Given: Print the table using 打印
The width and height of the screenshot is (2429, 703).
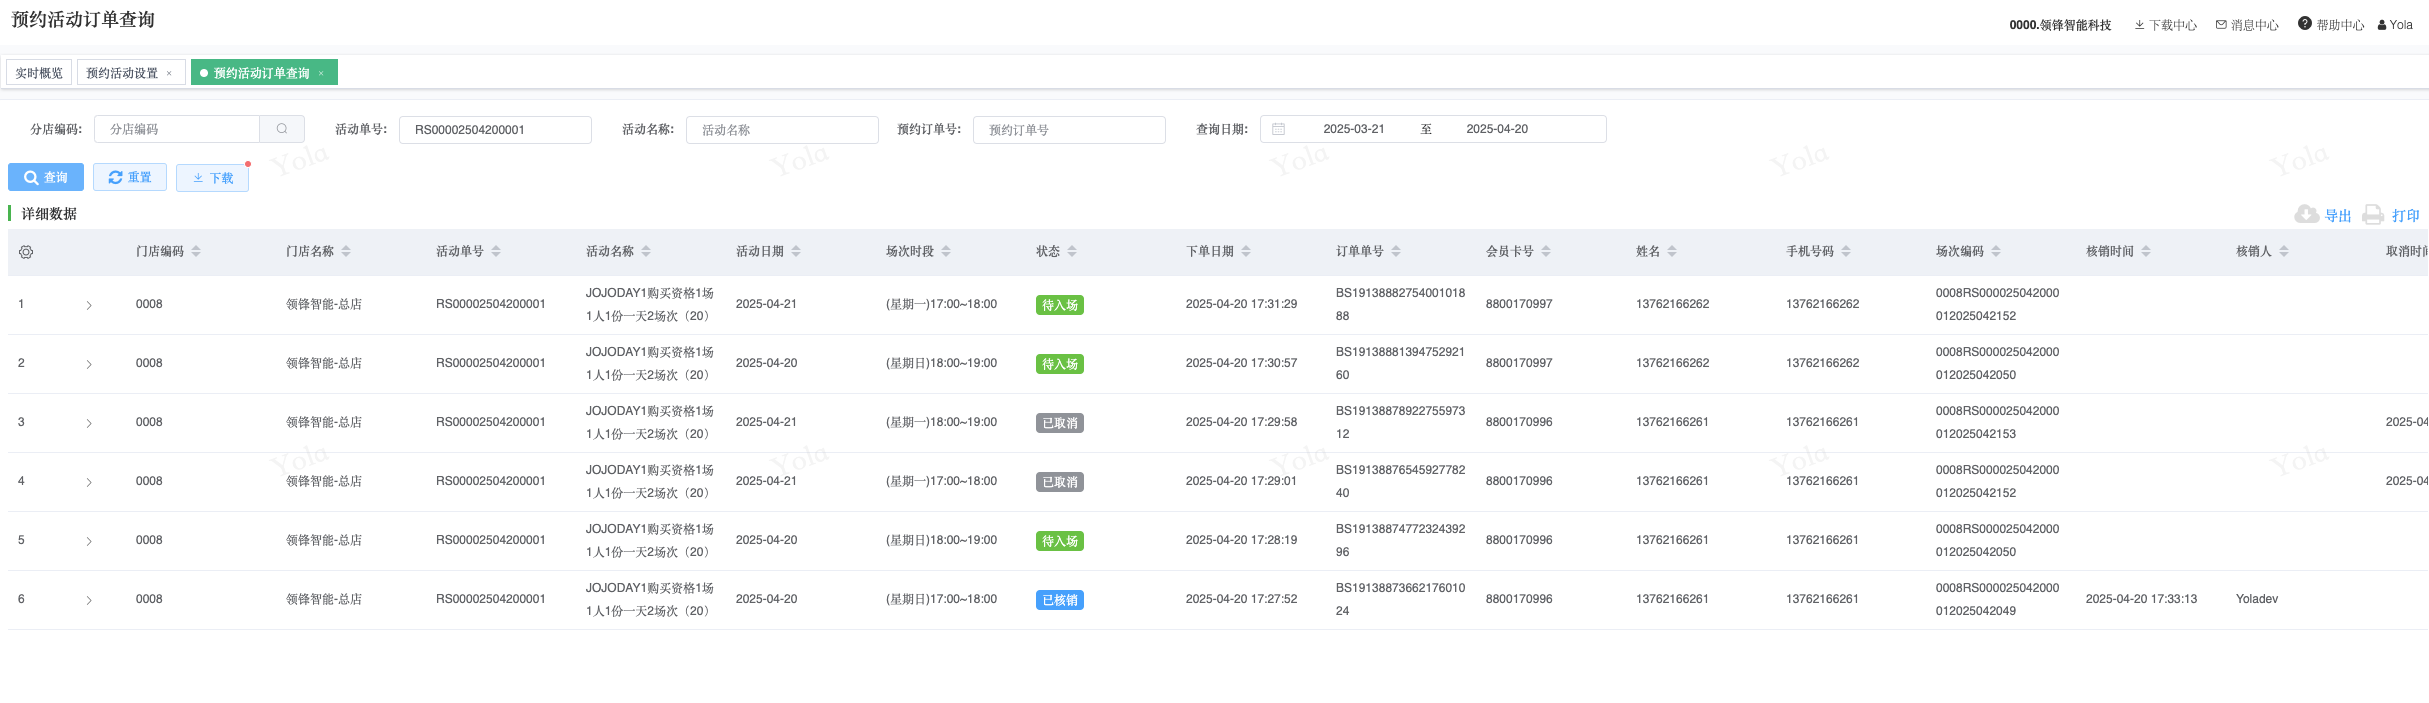Looking at the screenshot, I should coord(2391,215).
